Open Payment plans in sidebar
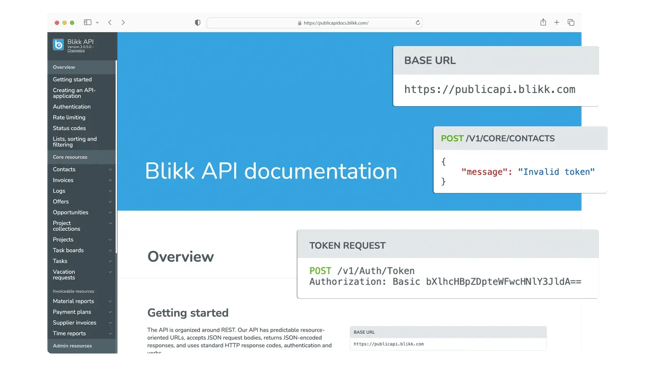This screenshot has width=650, height=368. pos(72,312)
